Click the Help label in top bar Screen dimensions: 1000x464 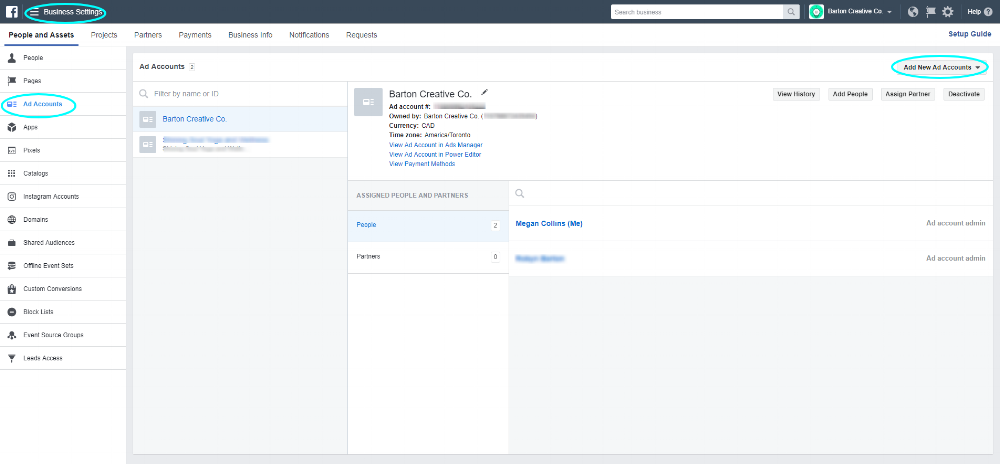click(974, 11)
